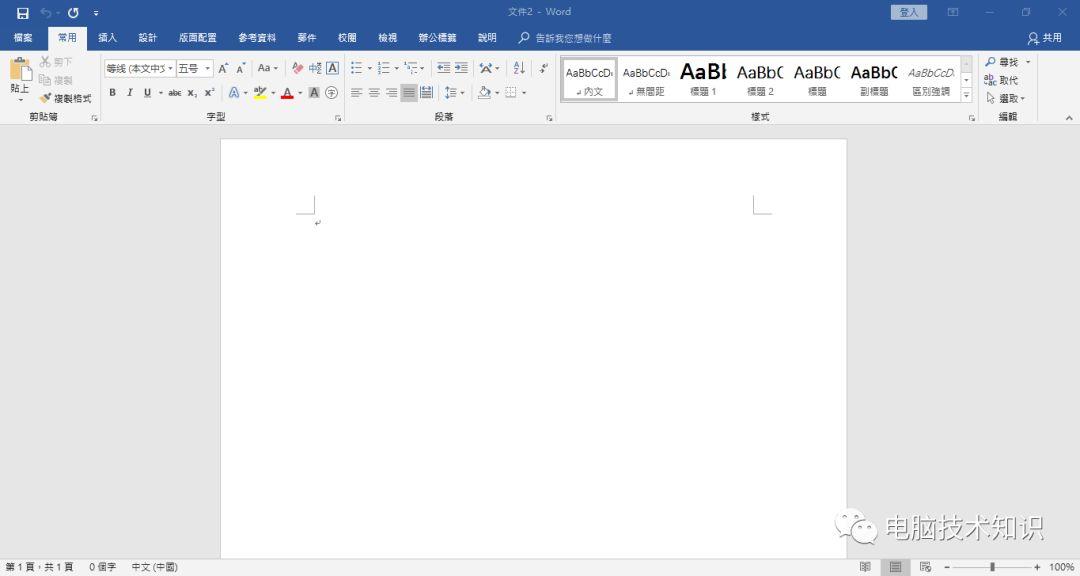Save the document from quick access toolbar

point(23,13)
